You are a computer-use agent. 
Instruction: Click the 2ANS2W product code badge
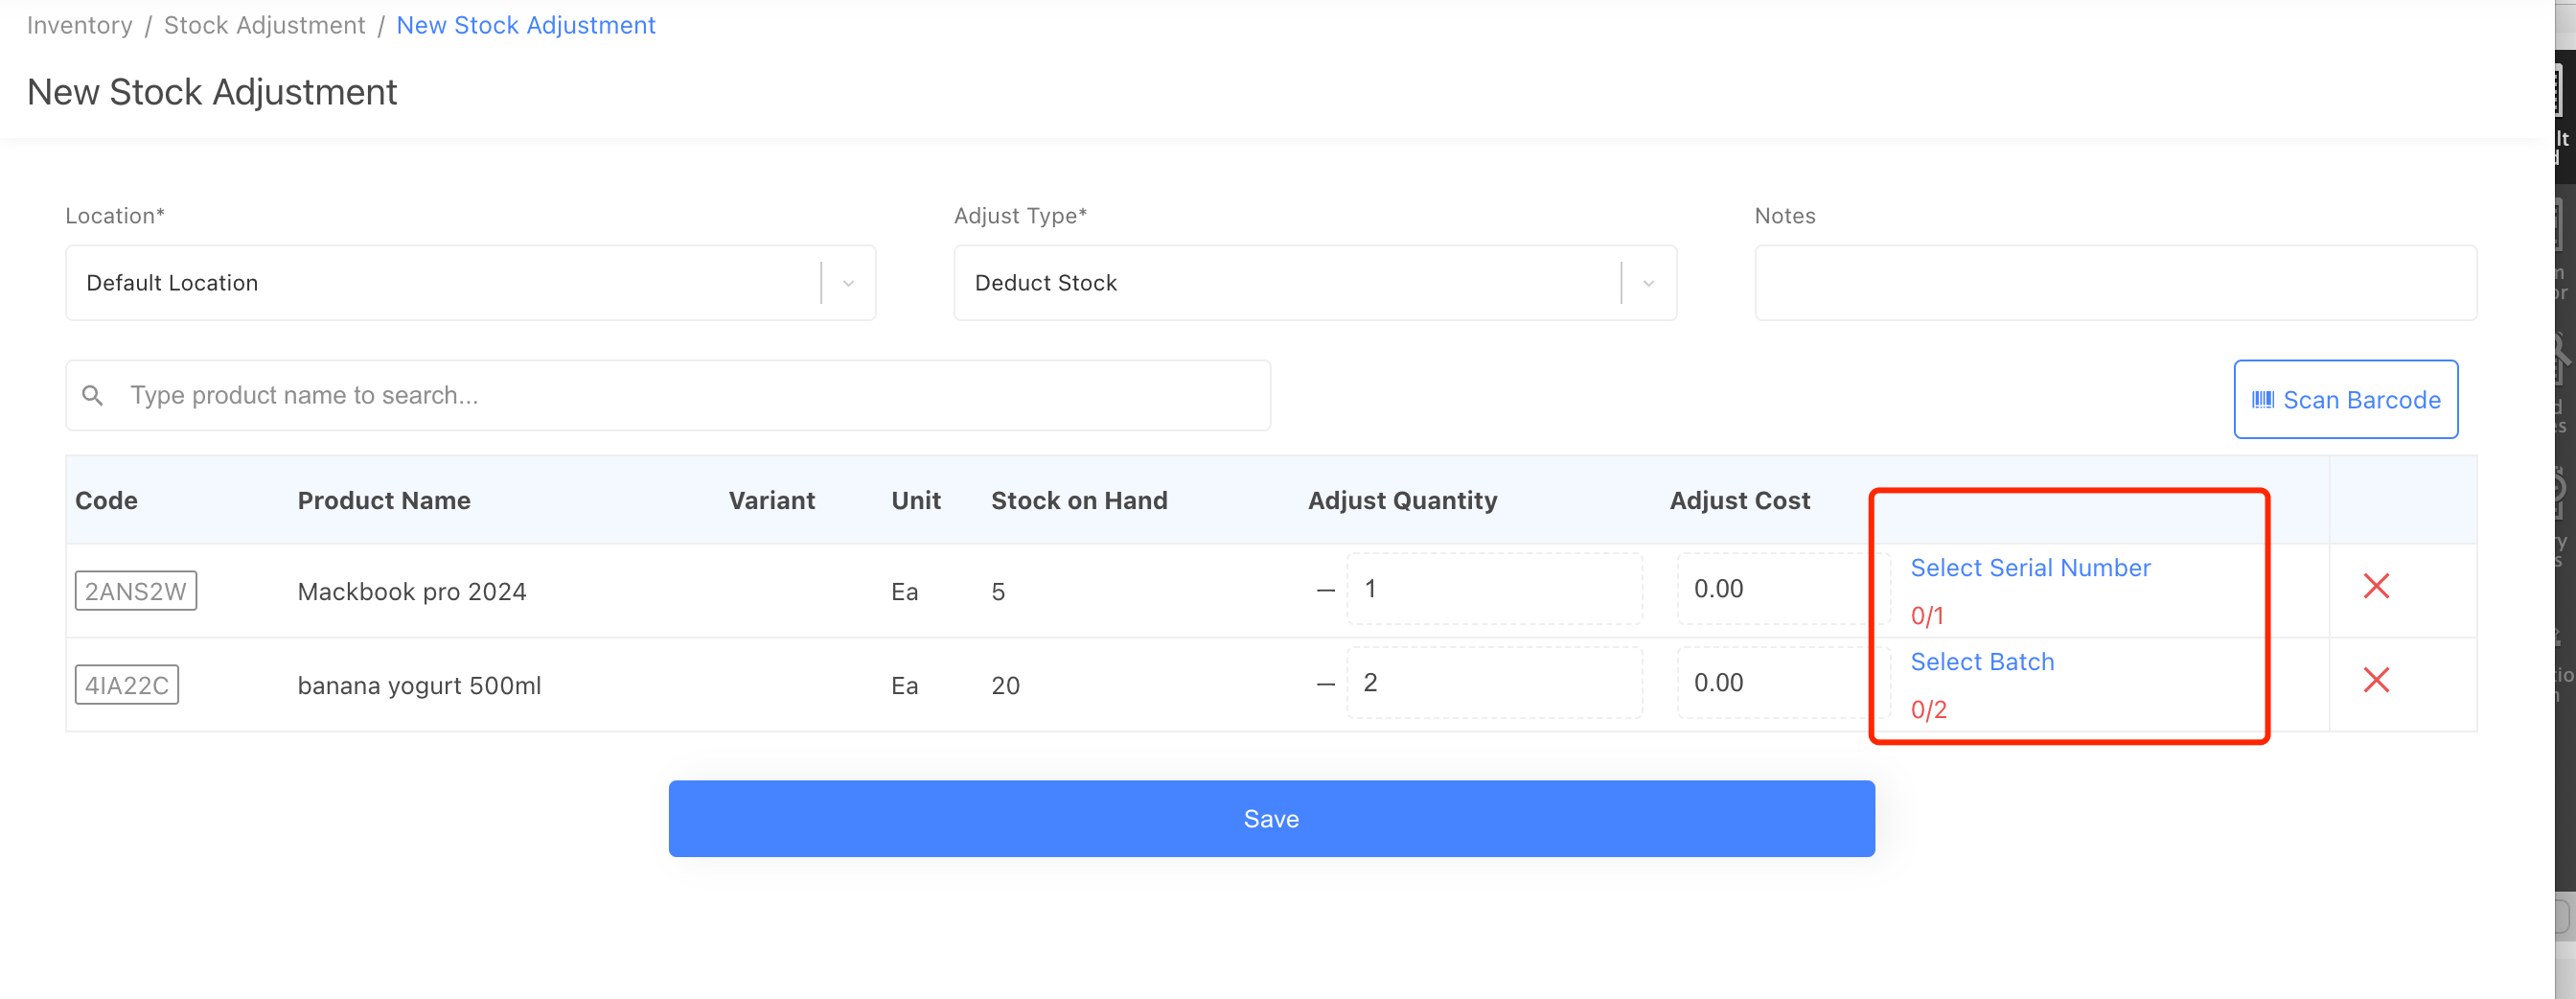pos(136,591)
